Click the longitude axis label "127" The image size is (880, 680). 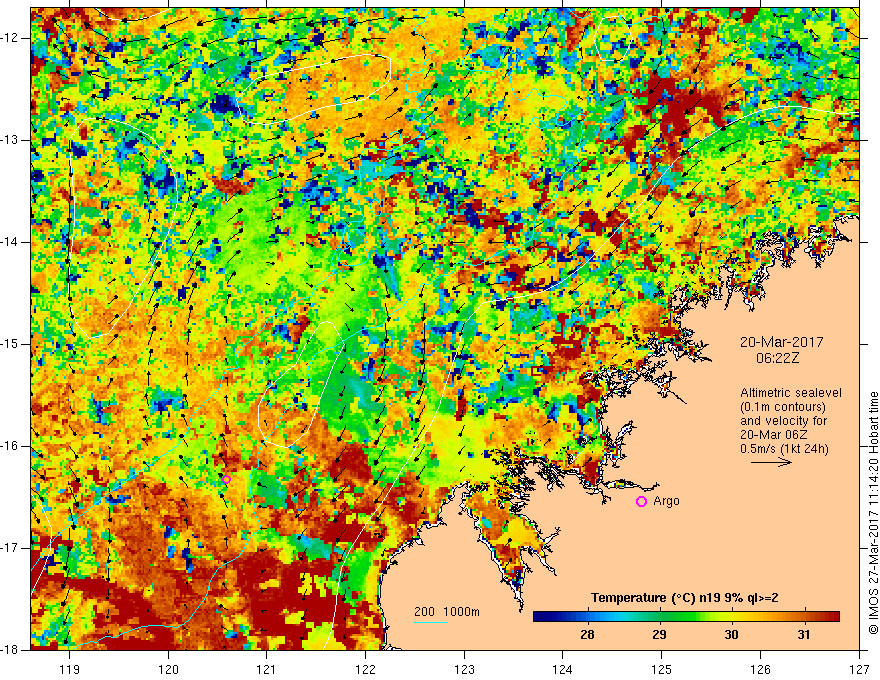859,669
